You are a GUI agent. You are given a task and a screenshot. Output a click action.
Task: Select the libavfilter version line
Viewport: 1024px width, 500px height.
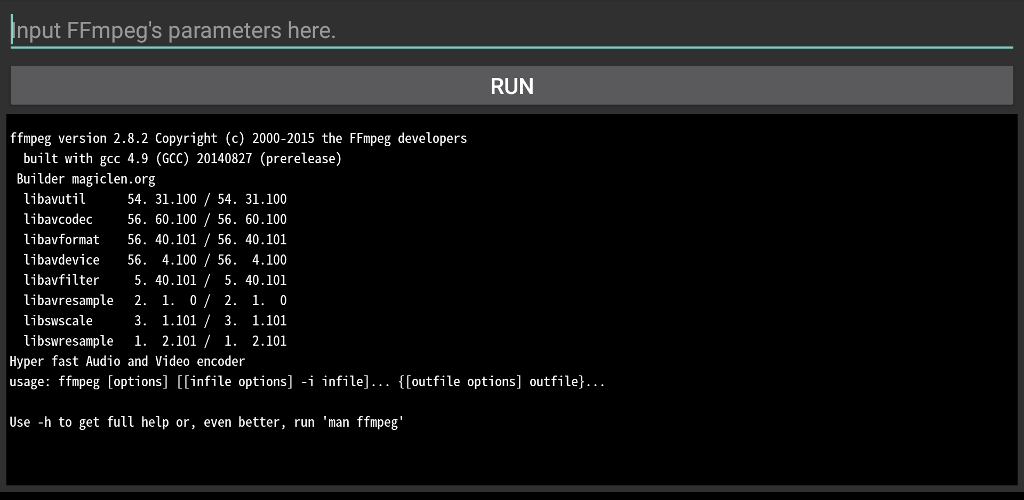pos(155,281)
